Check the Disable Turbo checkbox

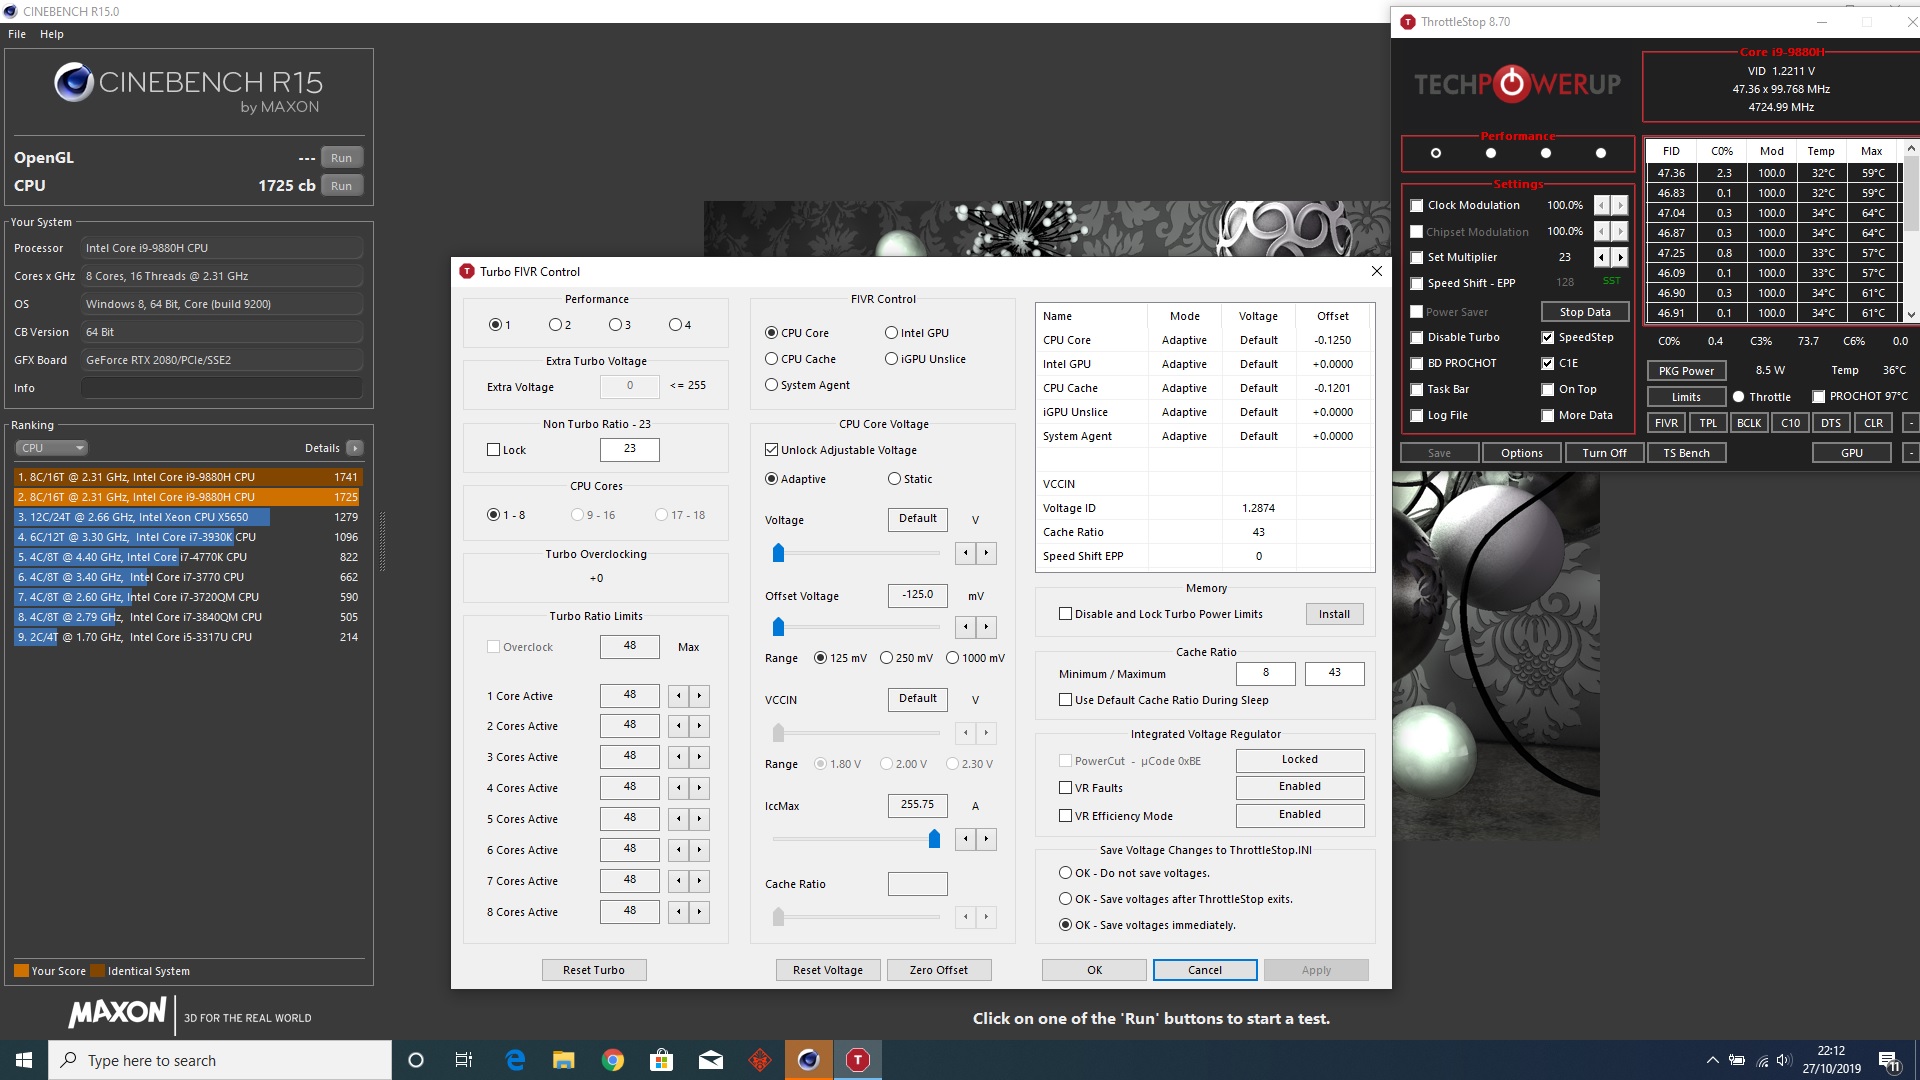click(x=1417, y=338)
